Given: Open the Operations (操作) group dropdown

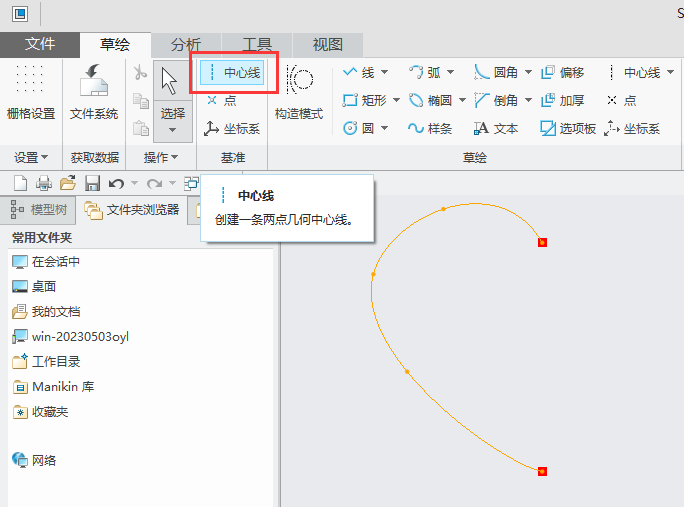Looking at the screenshot, I should coord(161,158).
